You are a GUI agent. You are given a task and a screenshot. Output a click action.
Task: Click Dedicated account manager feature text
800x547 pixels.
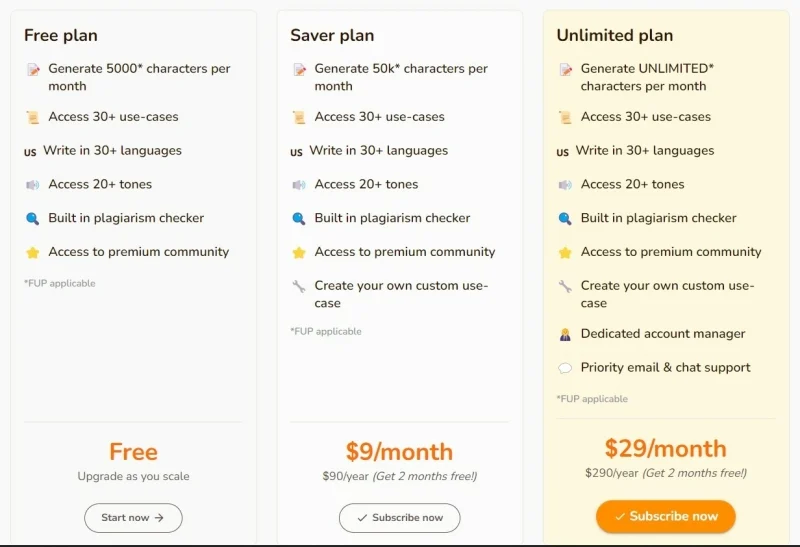click(662, 334)
